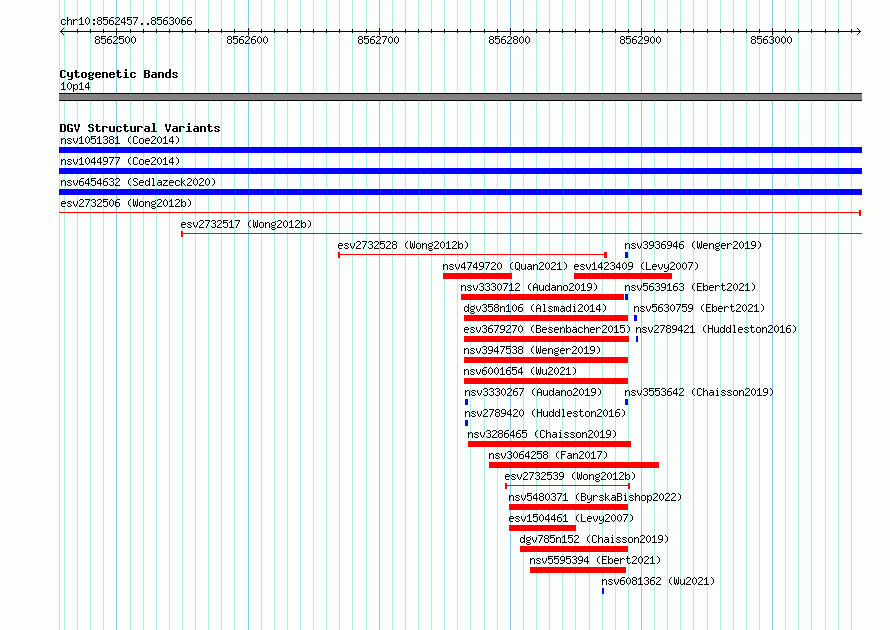Image resolution: width=890 pixels, height=630 pixels.
Task: Select esv1423409 (Levy2007) label
Action: 636,266
